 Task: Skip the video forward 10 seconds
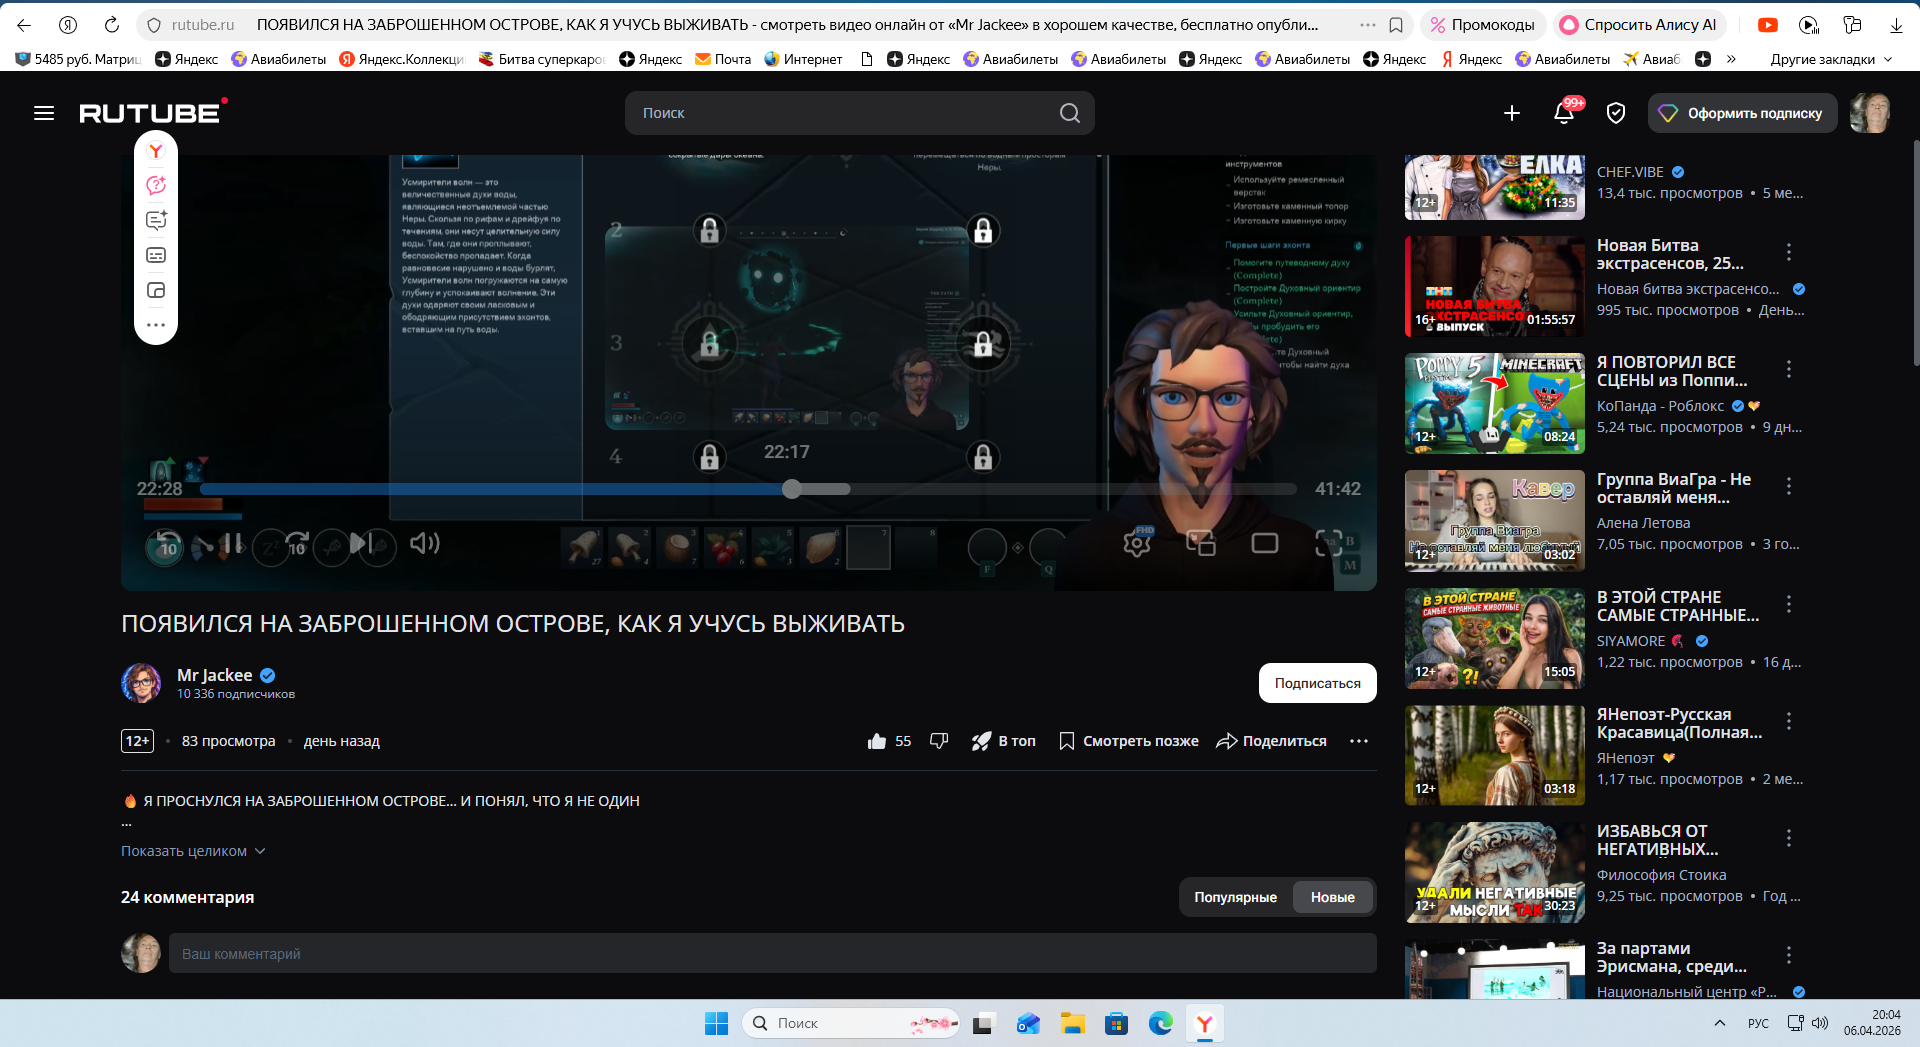tap(297, 544)
